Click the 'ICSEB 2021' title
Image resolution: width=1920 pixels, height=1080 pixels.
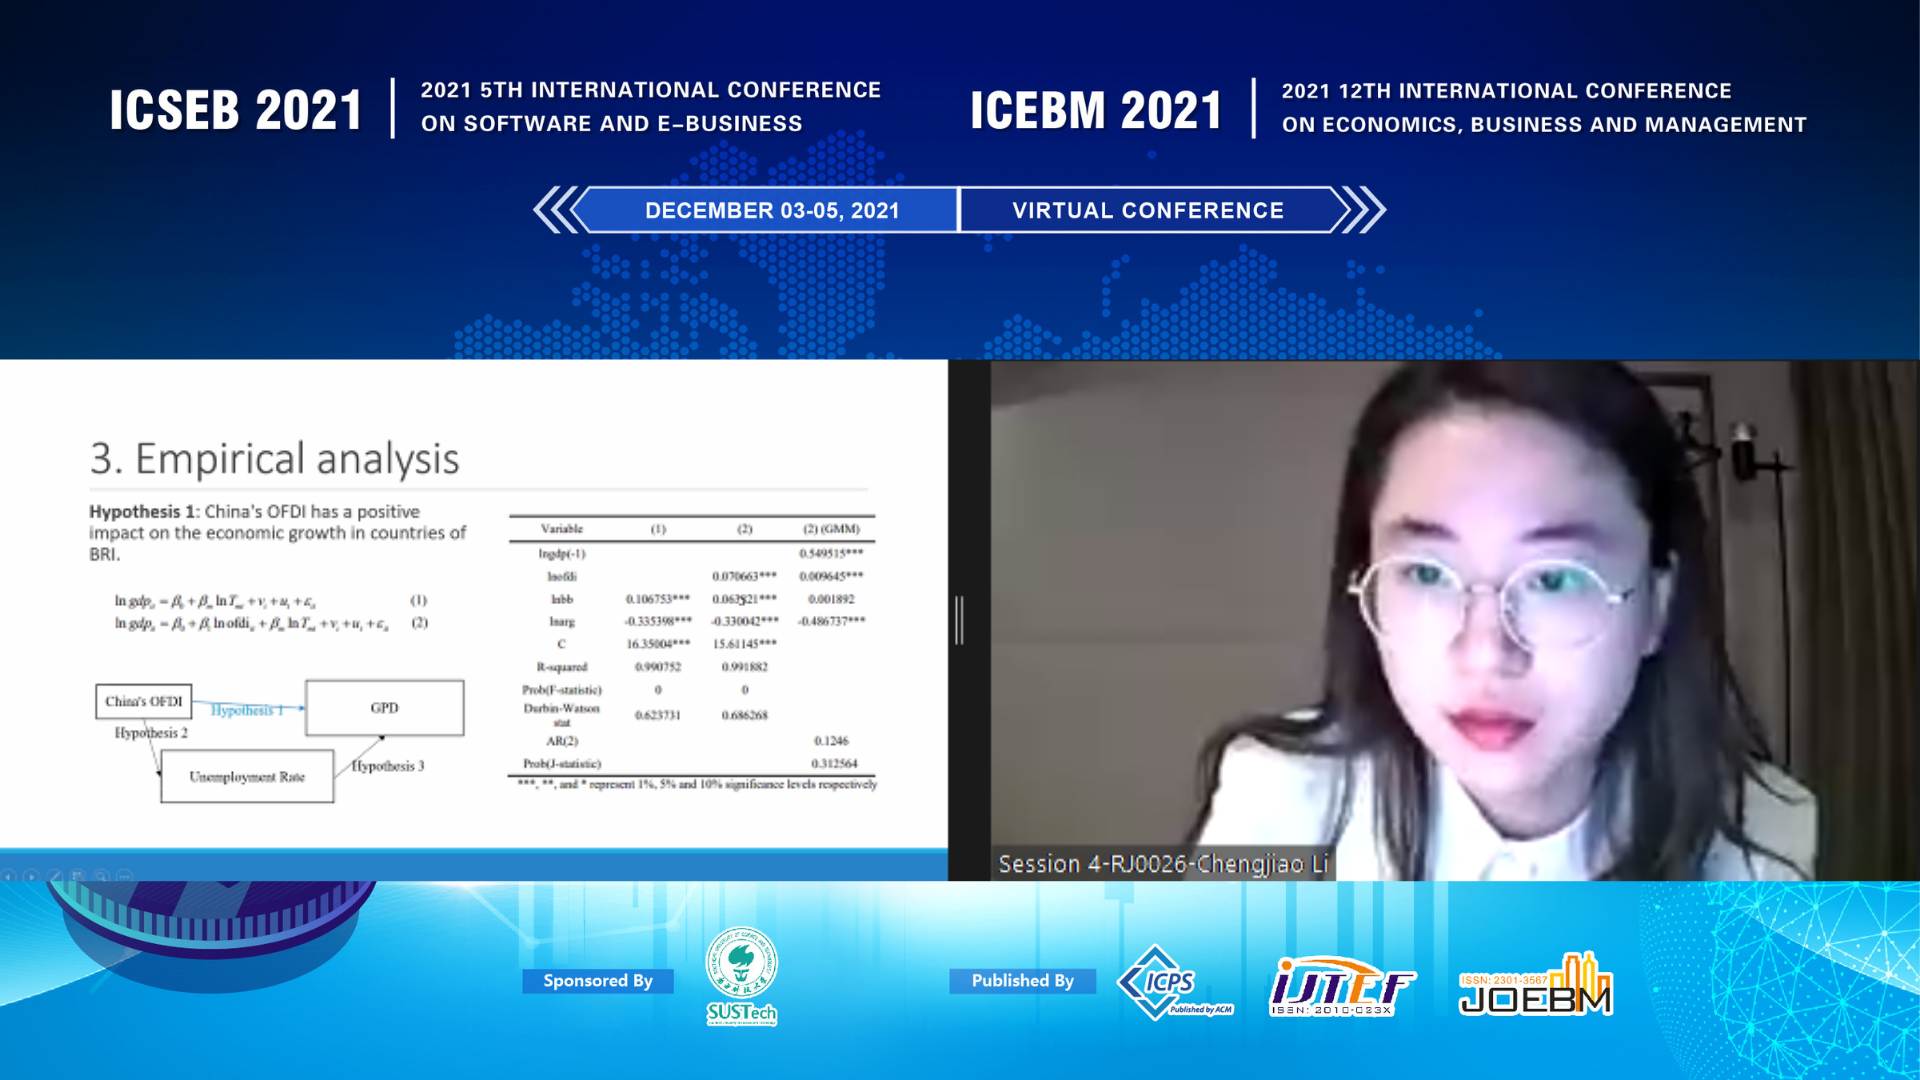(x=236, y=110)
